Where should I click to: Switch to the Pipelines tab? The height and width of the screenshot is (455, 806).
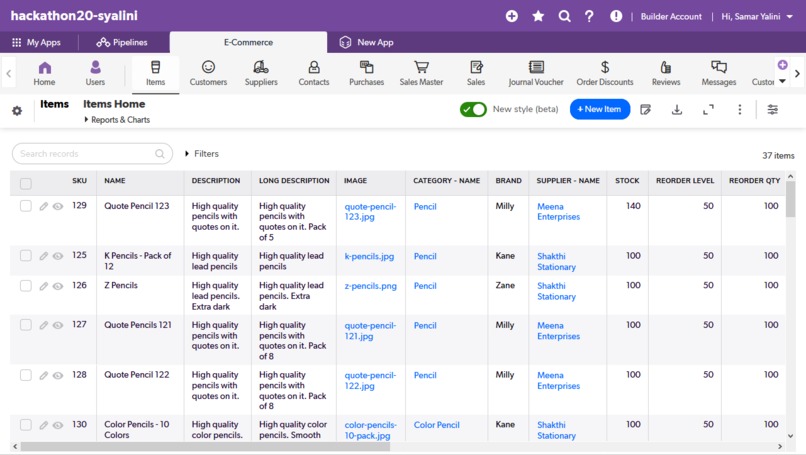pyautogui.click(x=122, y=43)
